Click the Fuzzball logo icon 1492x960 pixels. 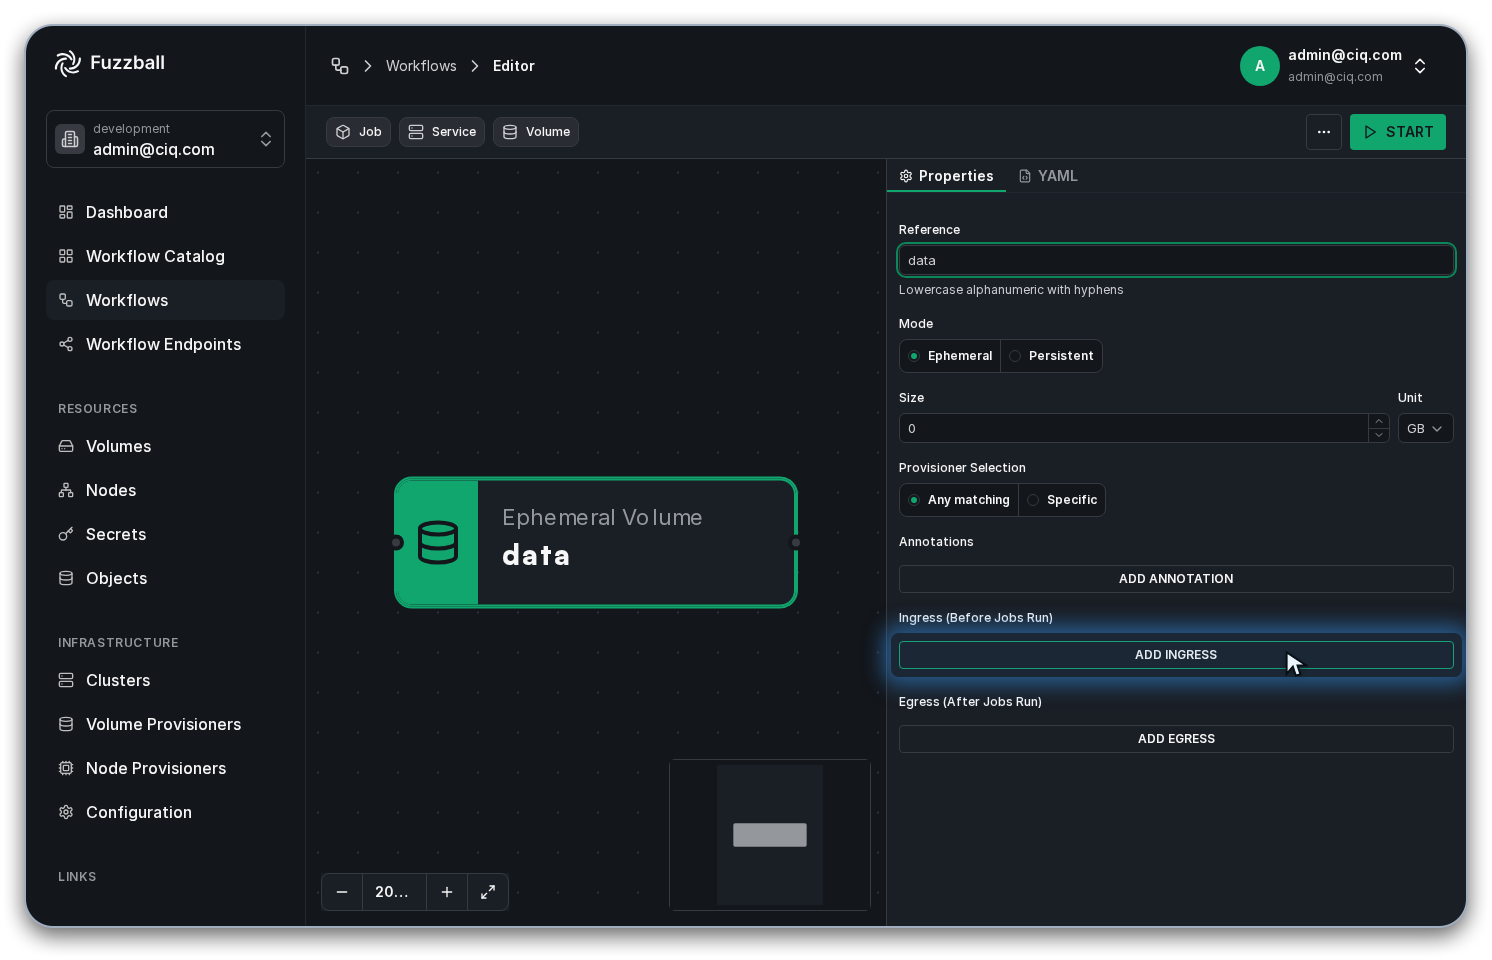[x=67, y=63]
